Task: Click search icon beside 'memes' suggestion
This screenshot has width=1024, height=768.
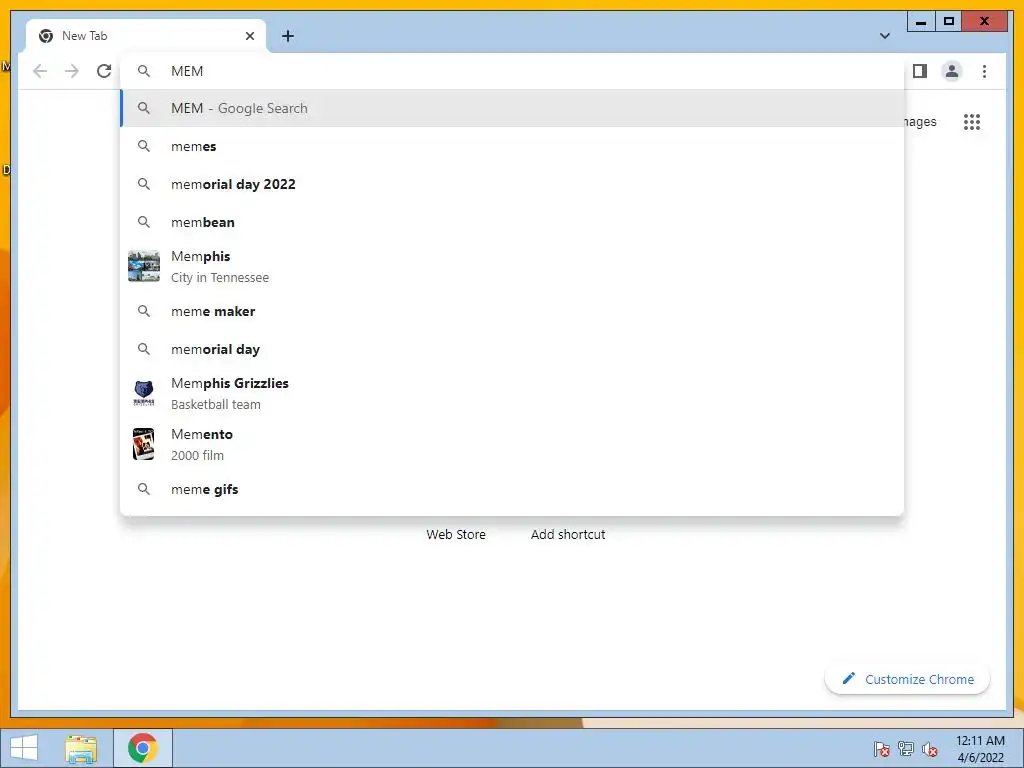Action: point(144,146)
